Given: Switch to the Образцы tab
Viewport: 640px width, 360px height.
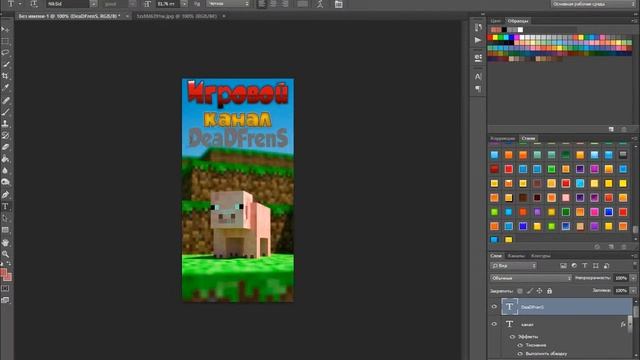Looking at the screenshot, I should 518,21.
